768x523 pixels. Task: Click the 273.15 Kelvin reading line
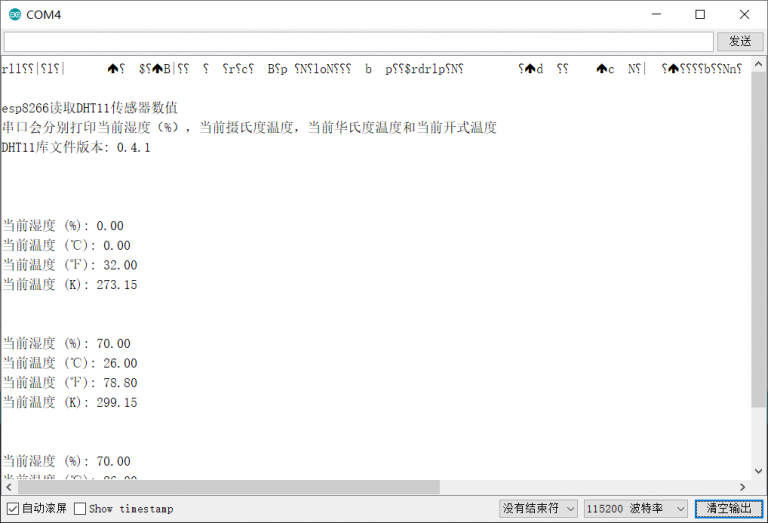tap(70, 285)
